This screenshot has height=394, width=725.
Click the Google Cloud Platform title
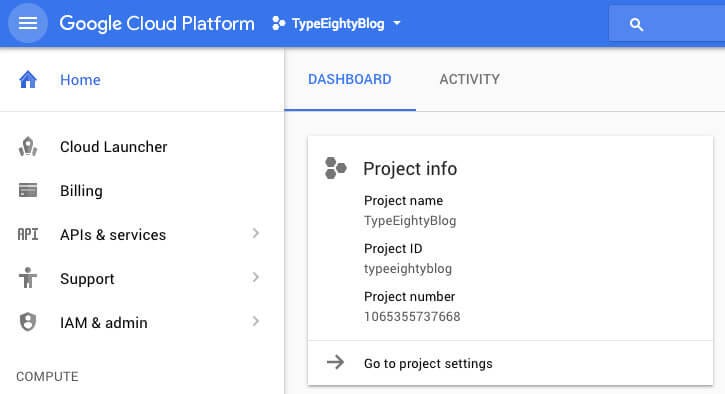[157, 24]
